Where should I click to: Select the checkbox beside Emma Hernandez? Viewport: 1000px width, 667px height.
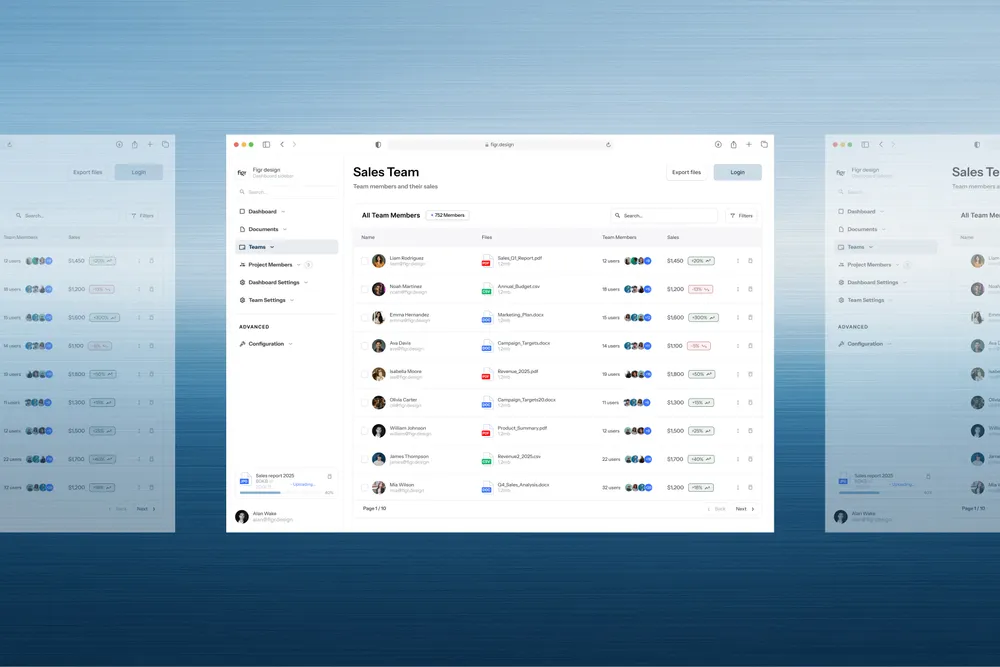coord(364,317)
